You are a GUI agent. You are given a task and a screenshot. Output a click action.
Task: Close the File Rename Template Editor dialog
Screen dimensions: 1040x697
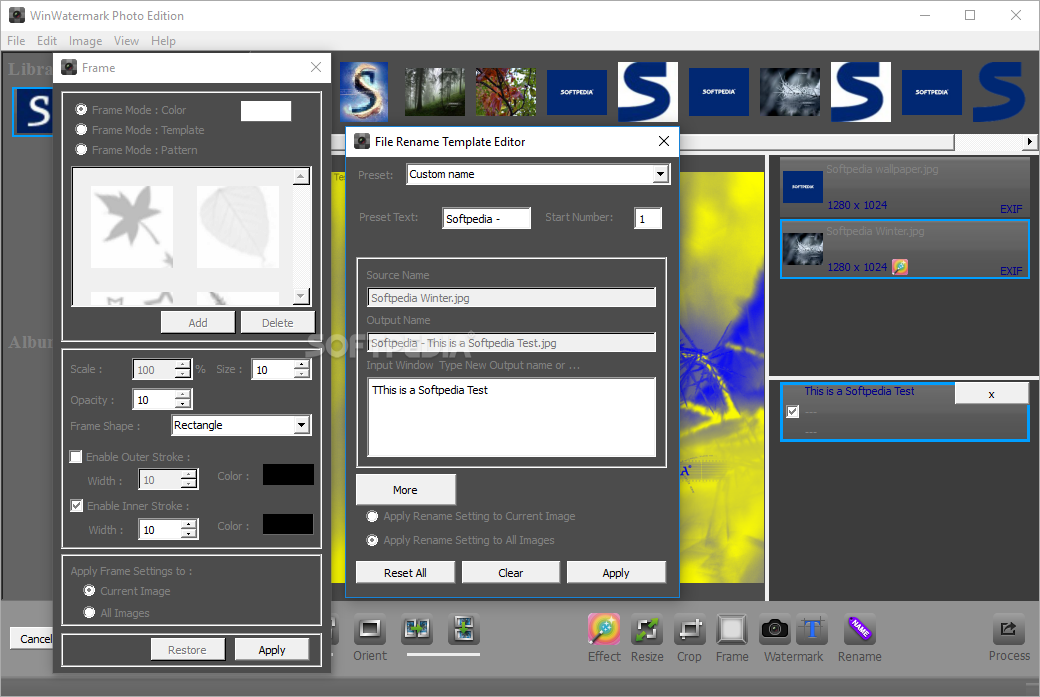tap(663, 141)
